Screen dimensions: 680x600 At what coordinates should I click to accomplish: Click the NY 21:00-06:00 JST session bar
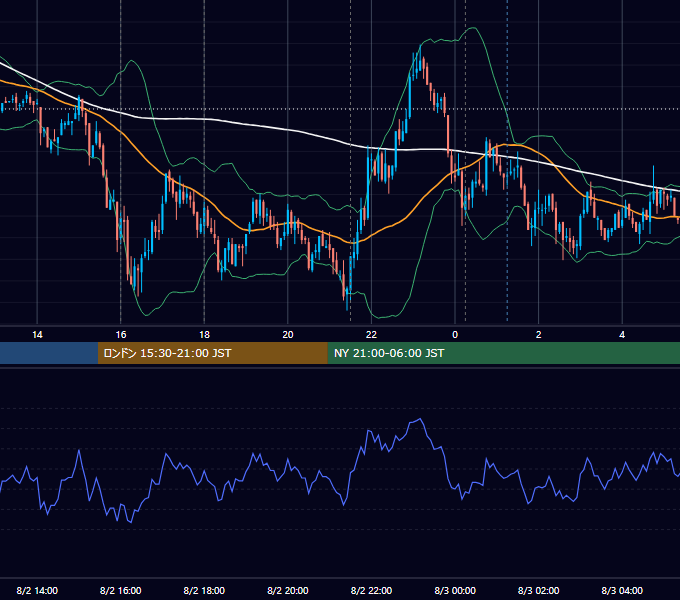tap(503, 353)
